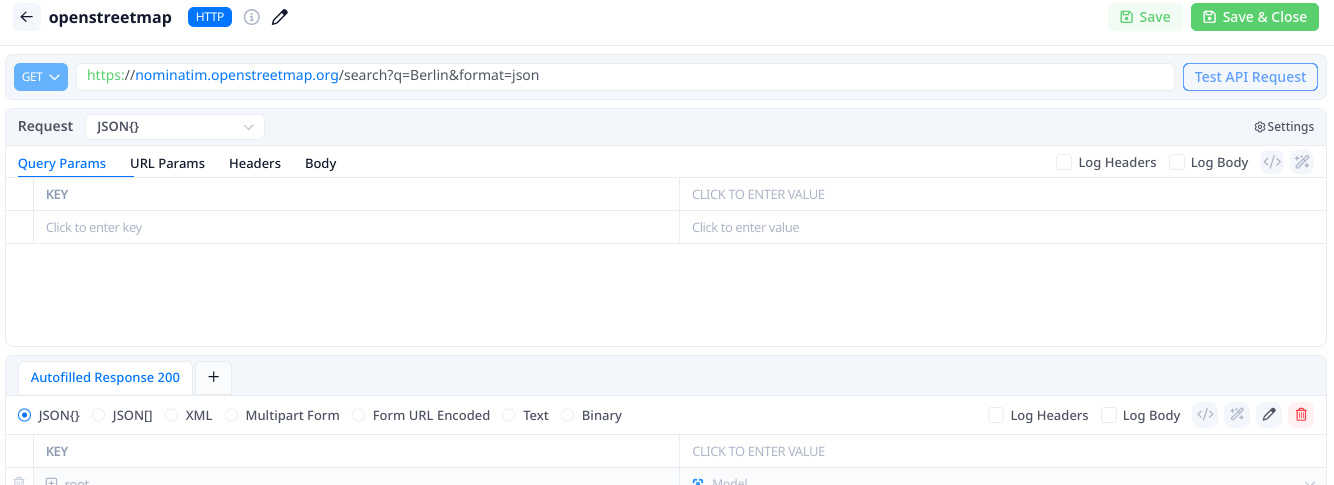Open response code view icon

point(1205,415)
